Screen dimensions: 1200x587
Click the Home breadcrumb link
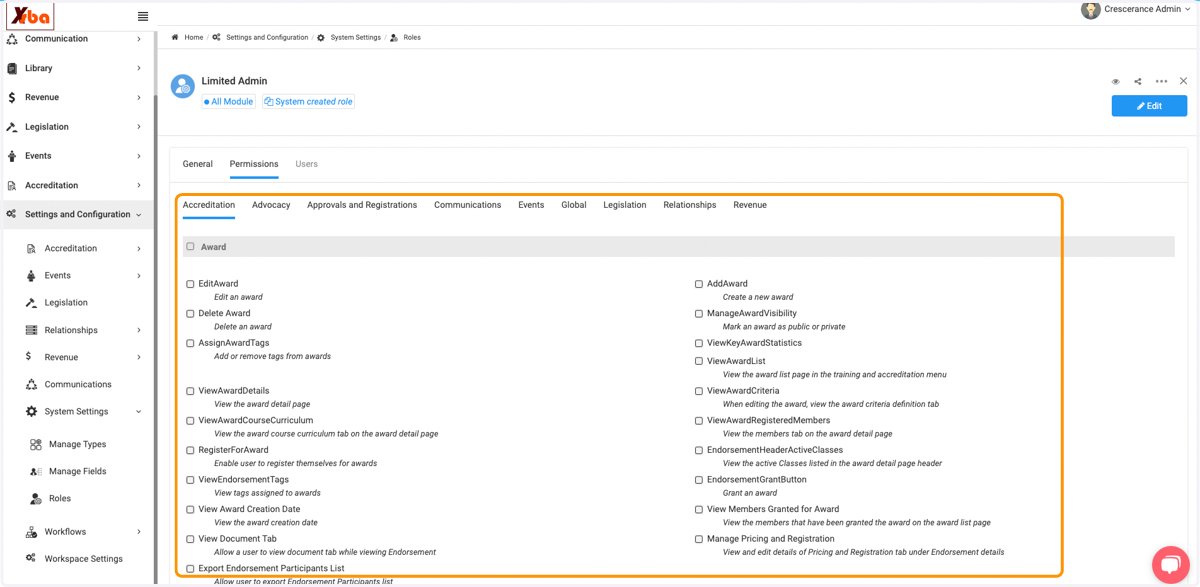pos(194,37)
